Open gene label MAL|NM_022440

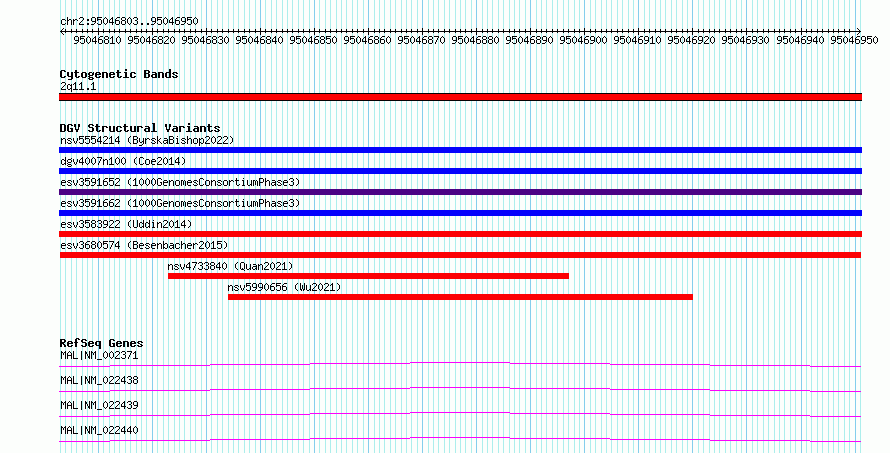point(99,430)
